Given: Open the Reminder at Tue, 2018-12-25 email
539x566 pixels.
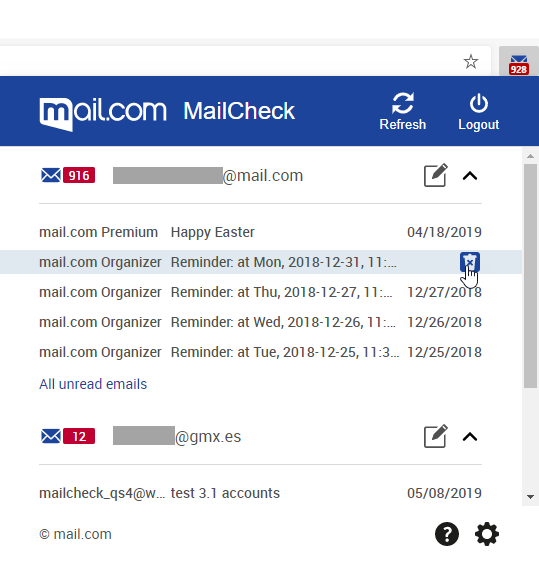Looking at the screenshot, I should click(x=261, y=352).
